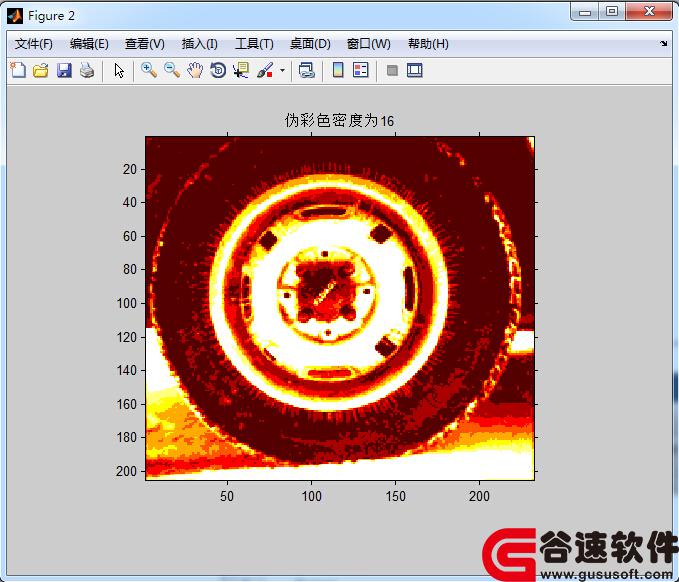Open the 桌面(D) menu
Viewport: 679px width, 582px height.
point(310,44)
